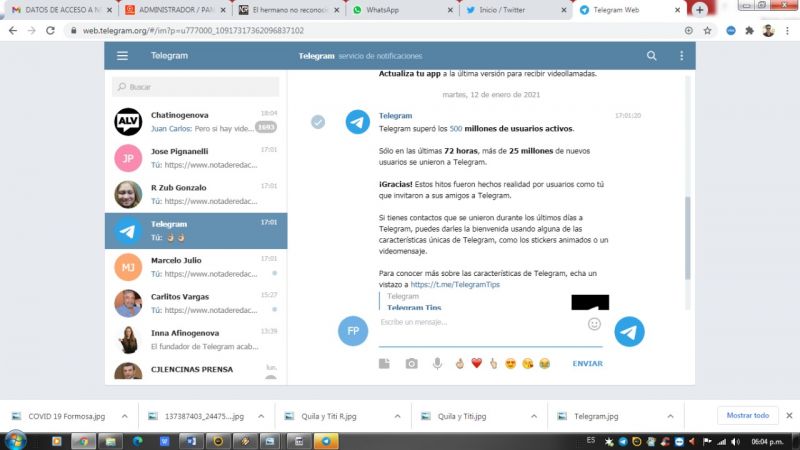The width and height of the screenshot is (800, 450).
Task: Open the chat options three-dot menu
Action: pyautogui.click(x=682, y=56)
